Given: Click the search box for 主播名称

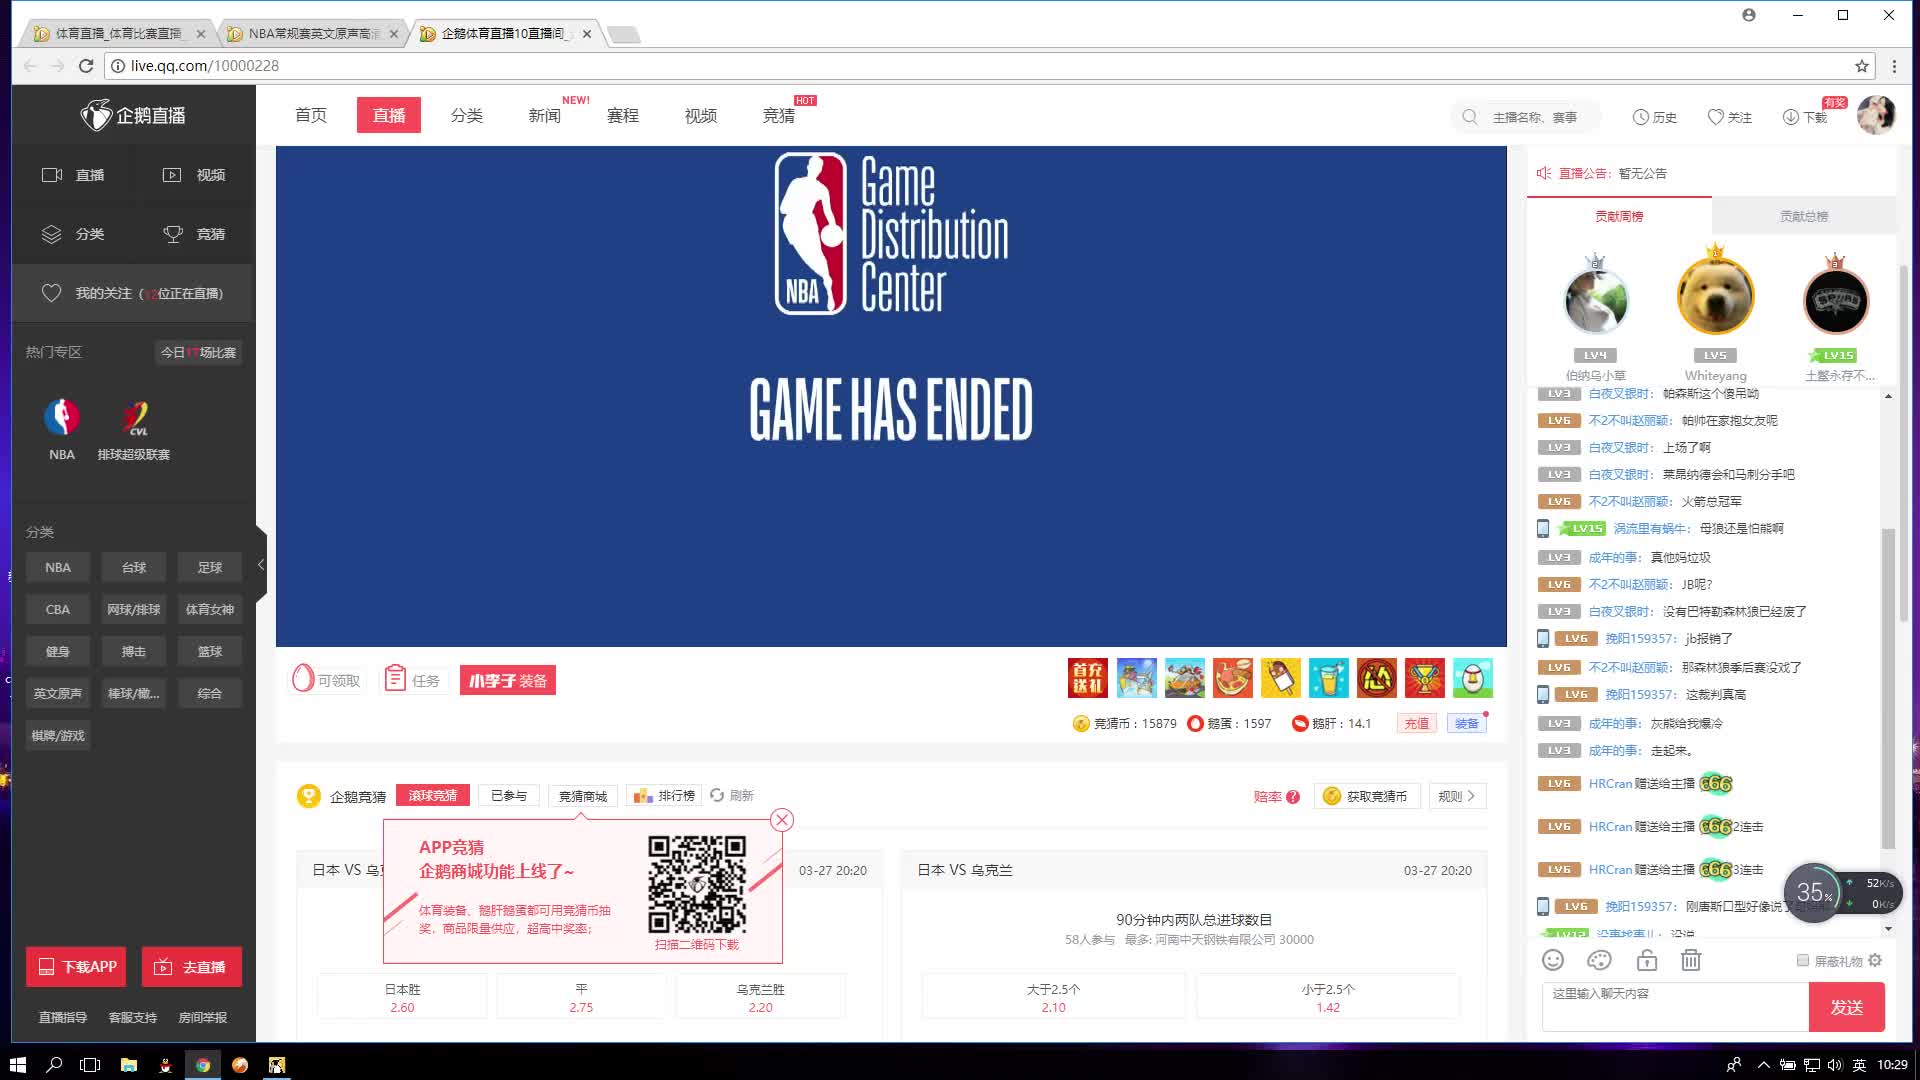Looking at the screenshot, I should (1525, 117).
